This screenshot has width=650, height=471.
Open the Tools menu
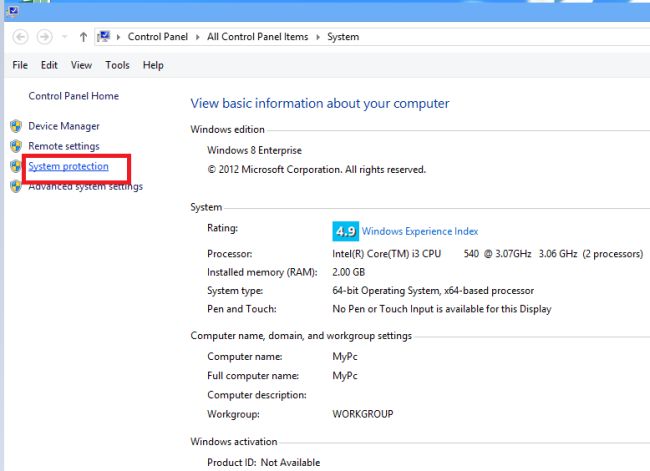click(117, 65)
